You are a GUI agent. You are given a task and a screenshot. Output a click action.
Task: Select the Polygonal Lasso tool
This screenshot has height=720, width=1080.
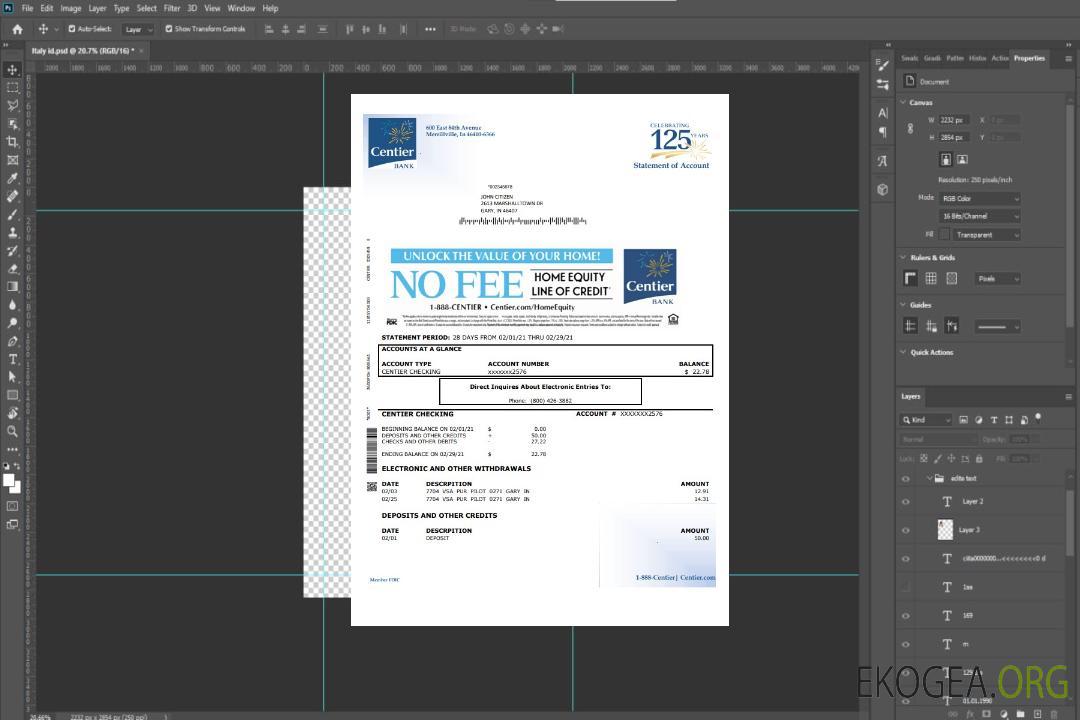(x=12, y=105)
